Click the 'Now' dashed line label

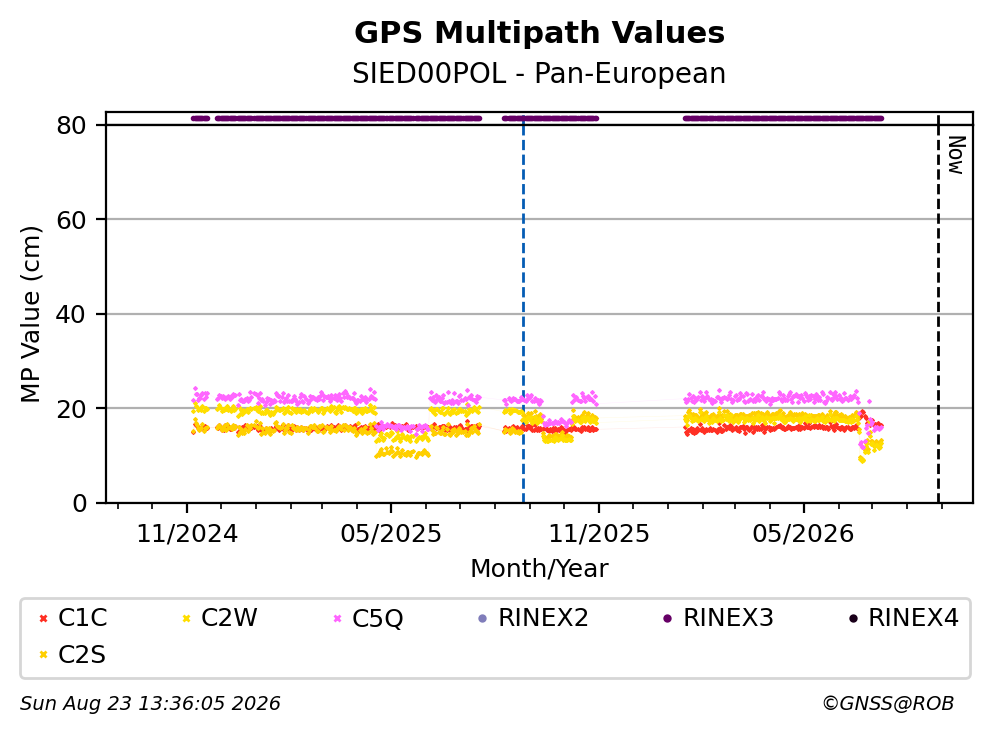click(956, 155)
